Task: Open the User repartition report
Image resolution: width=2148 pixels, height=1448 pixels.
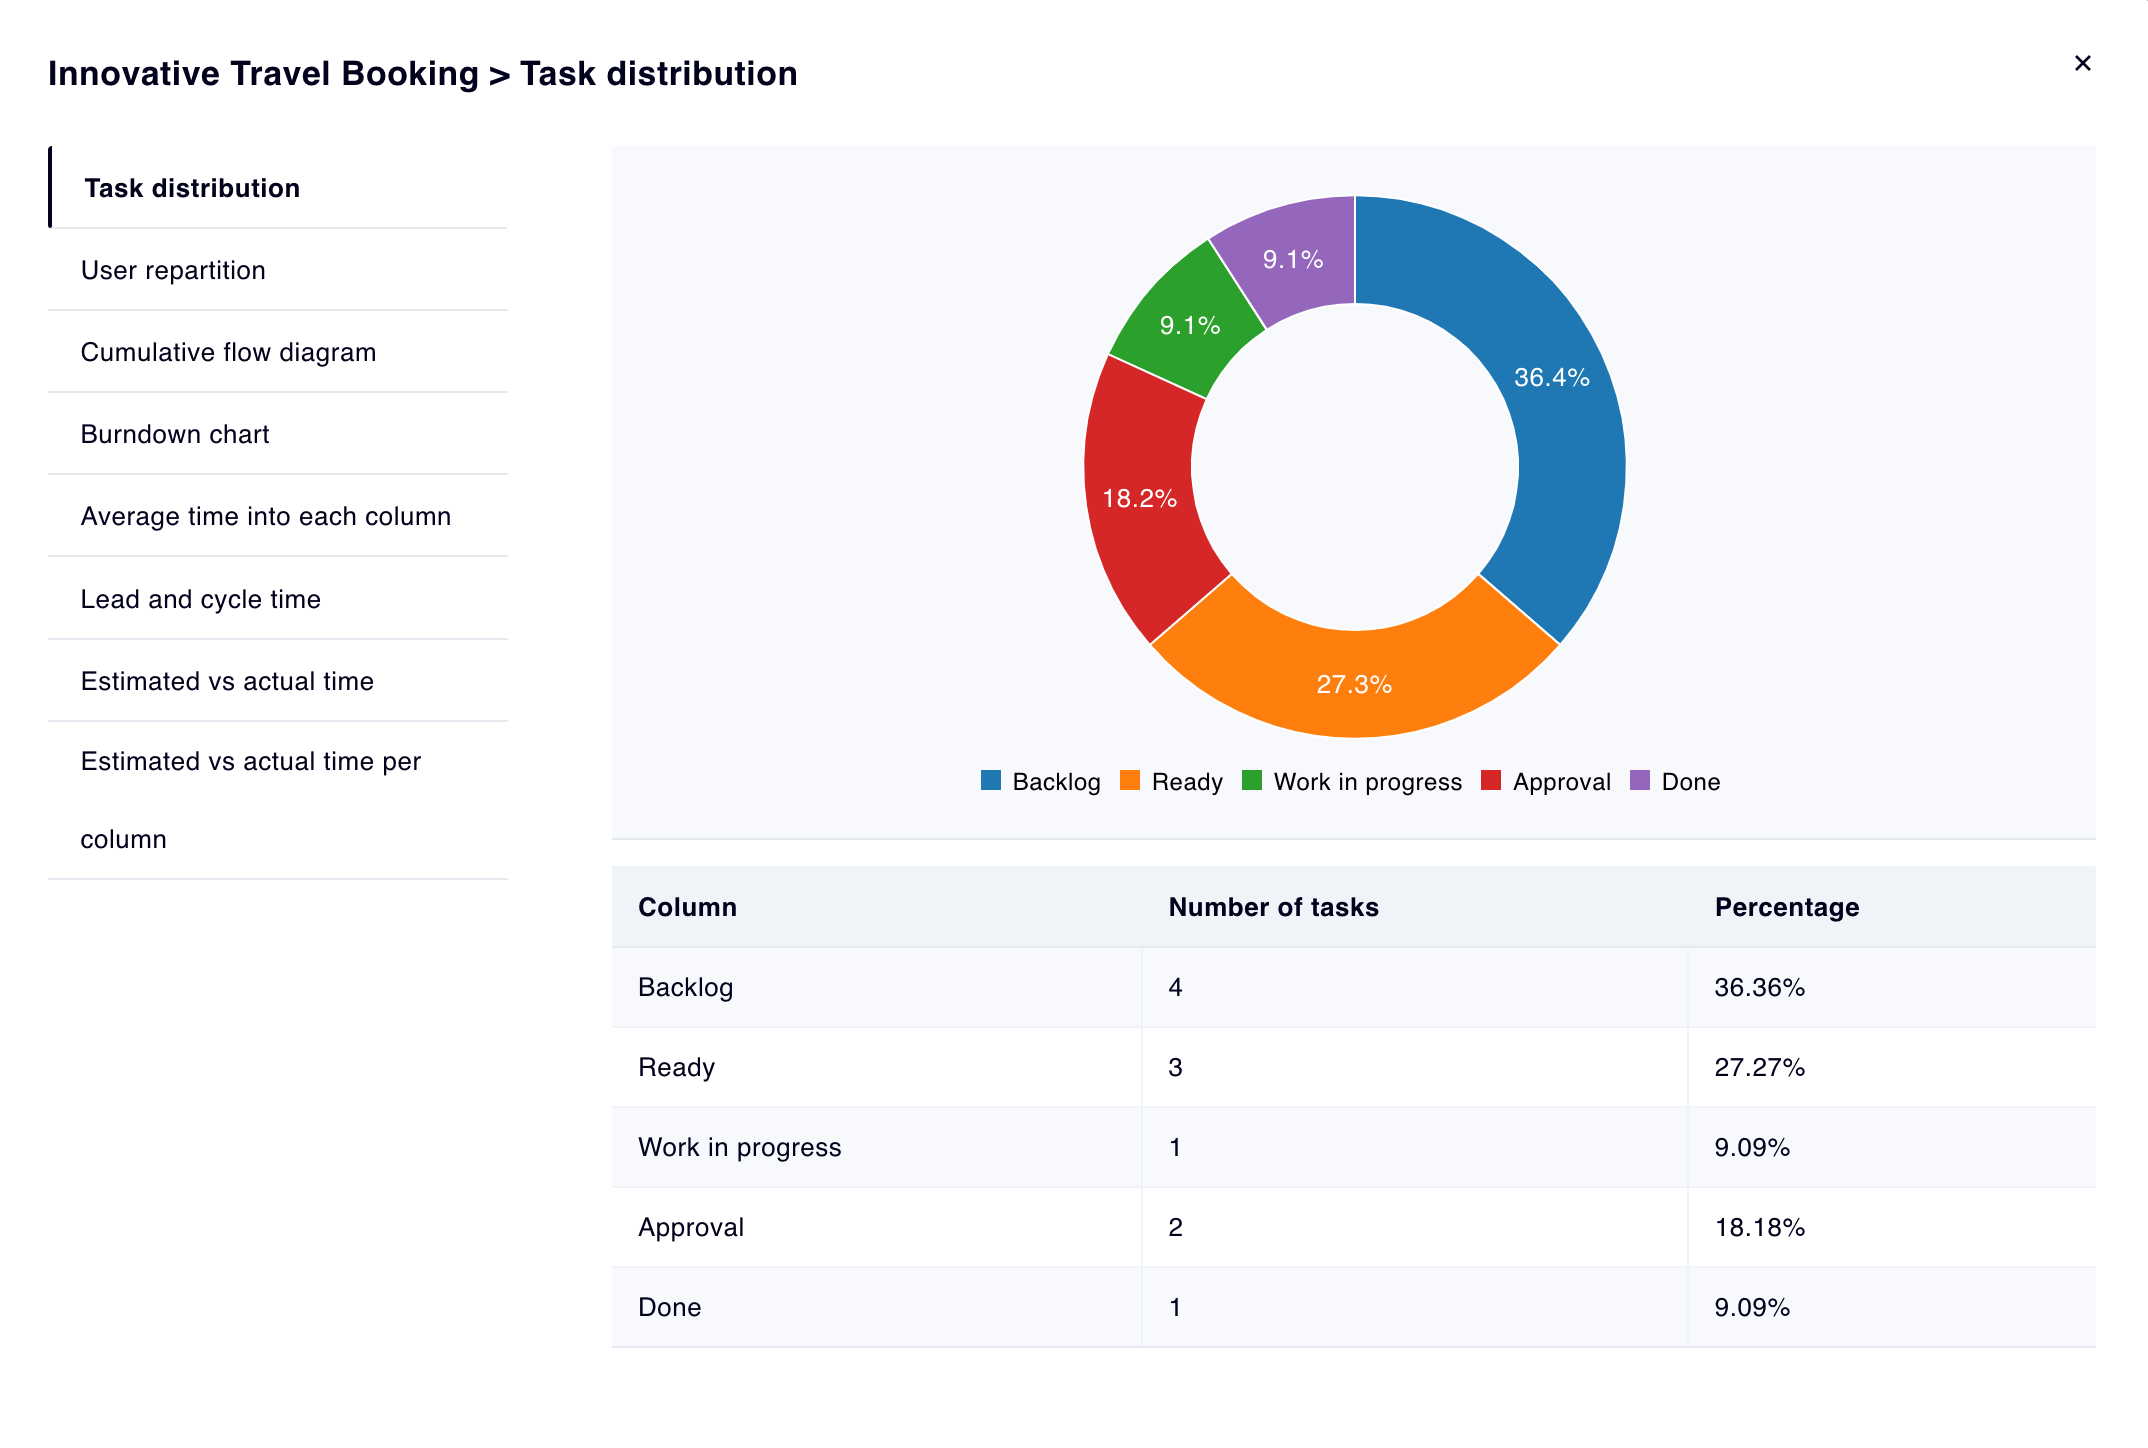Action: click(173, 270)
